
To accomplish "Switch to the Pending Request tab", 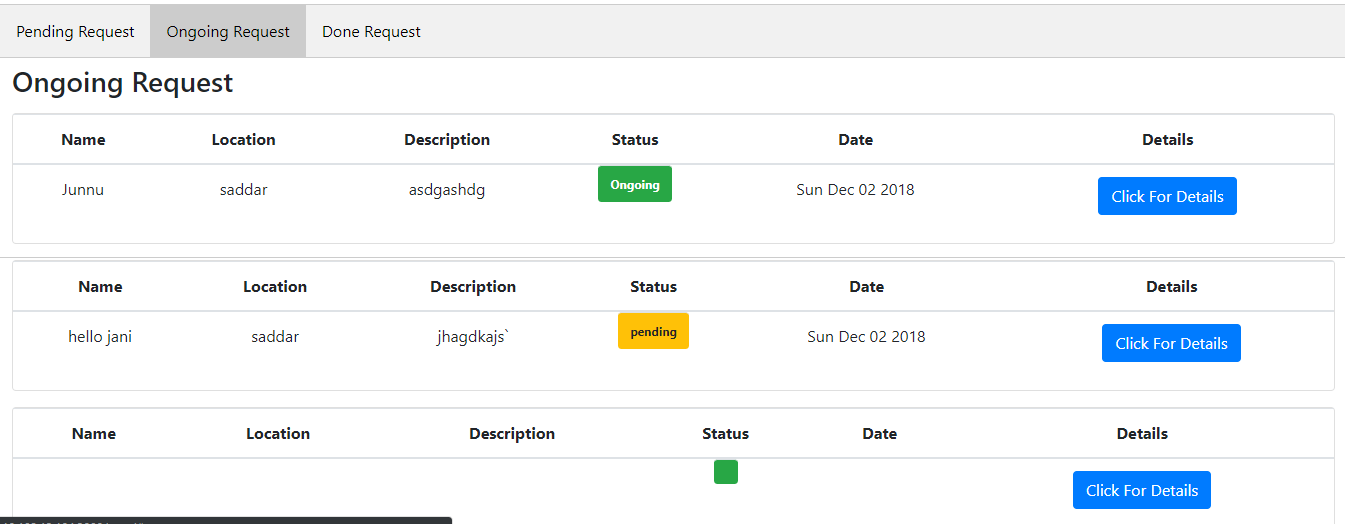I will pos(75,32).
